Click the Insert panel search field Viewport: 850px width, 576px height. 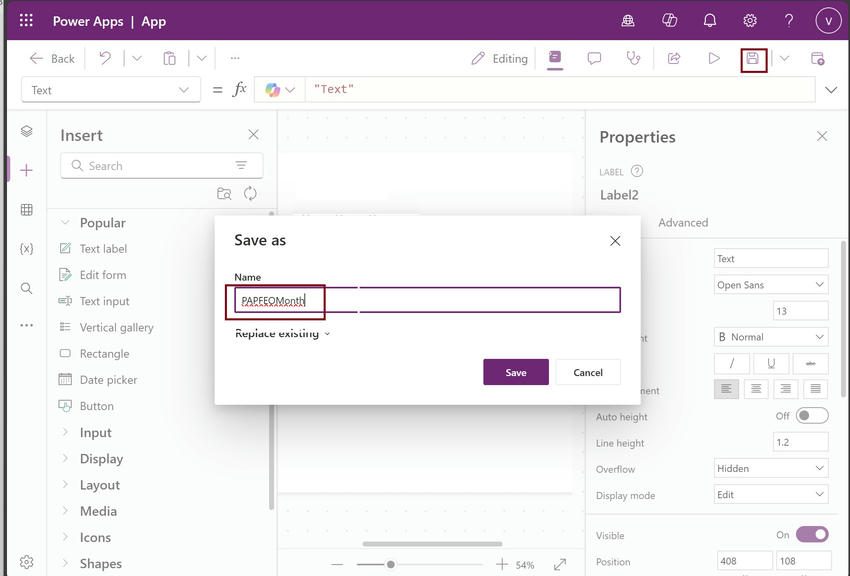[x=162, y=165]
